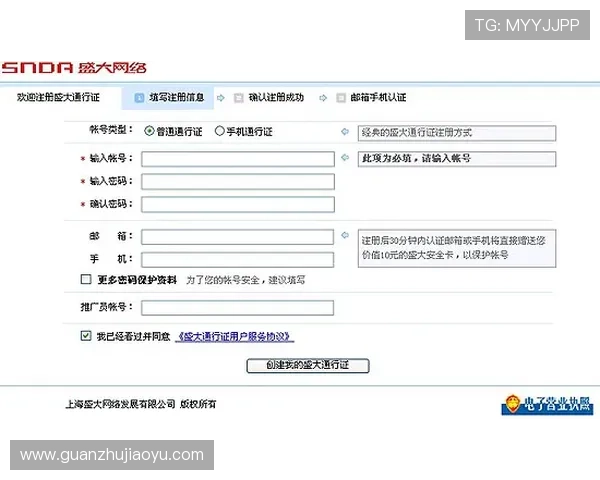Image resolution: width=600 pixels, height=480 pixels.
Task: Open the 盛大通行证用户服务协议 link
Action: [236, 337]
